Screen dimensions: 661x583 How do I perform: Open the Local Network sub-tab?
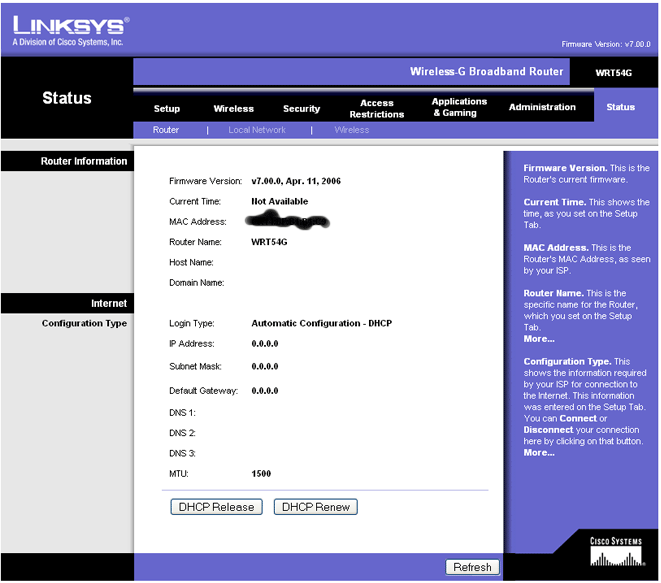coord(257,130)
